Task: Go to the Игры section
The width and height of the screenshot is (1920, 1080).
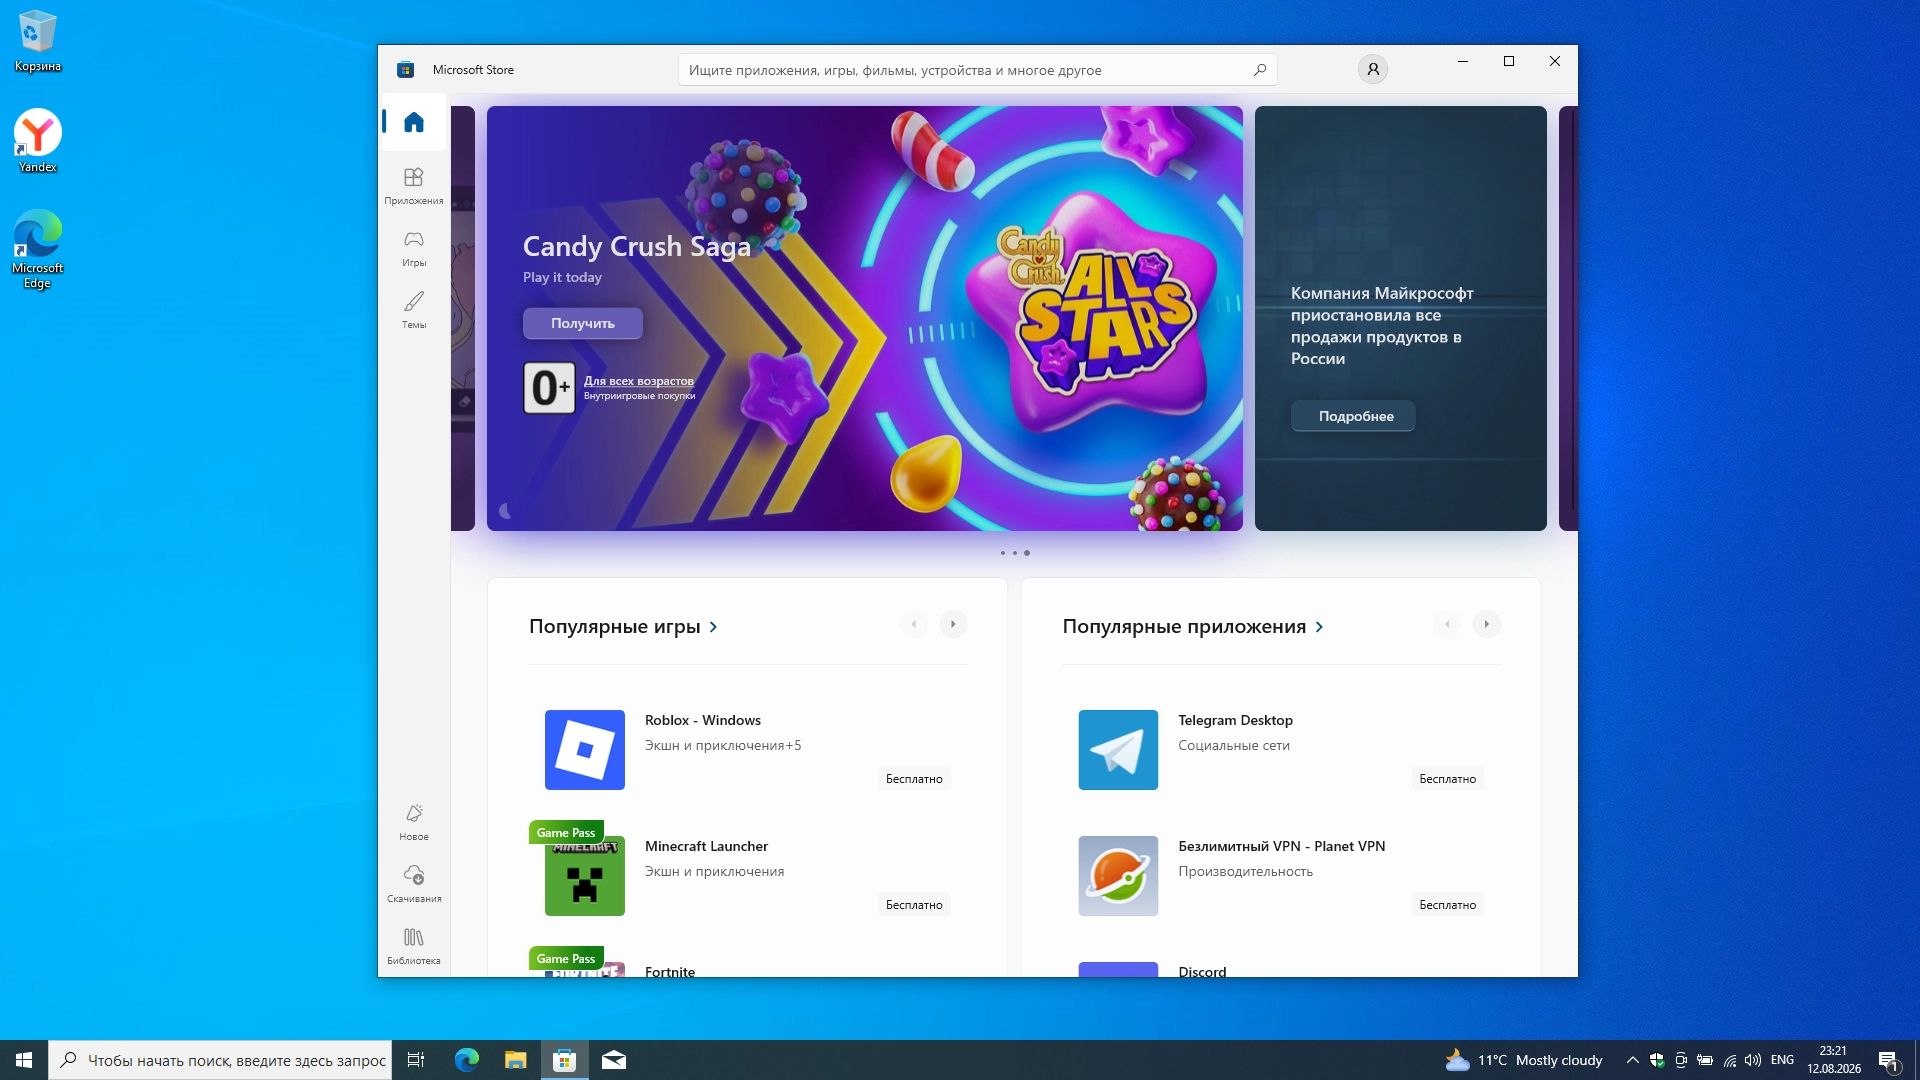Action: (414, 247)
